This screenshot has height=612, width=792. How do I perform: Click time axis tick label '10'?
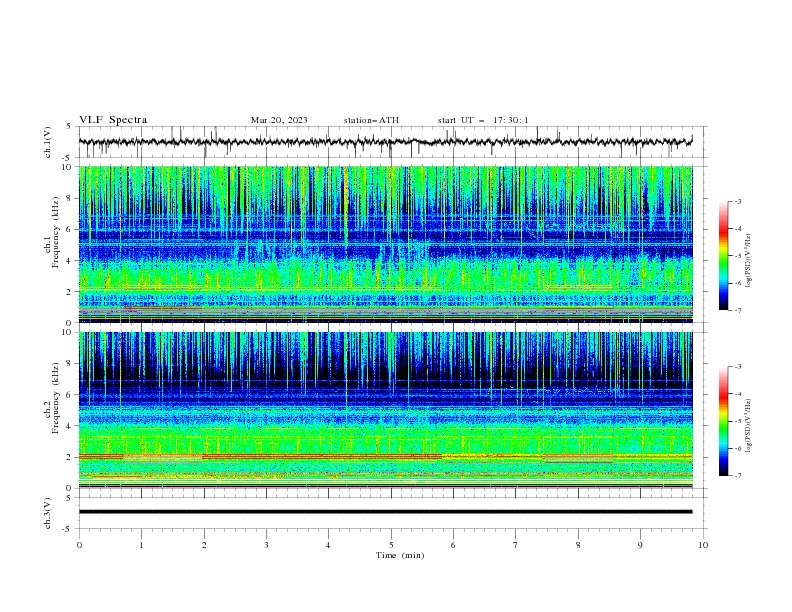click(703, 545)
